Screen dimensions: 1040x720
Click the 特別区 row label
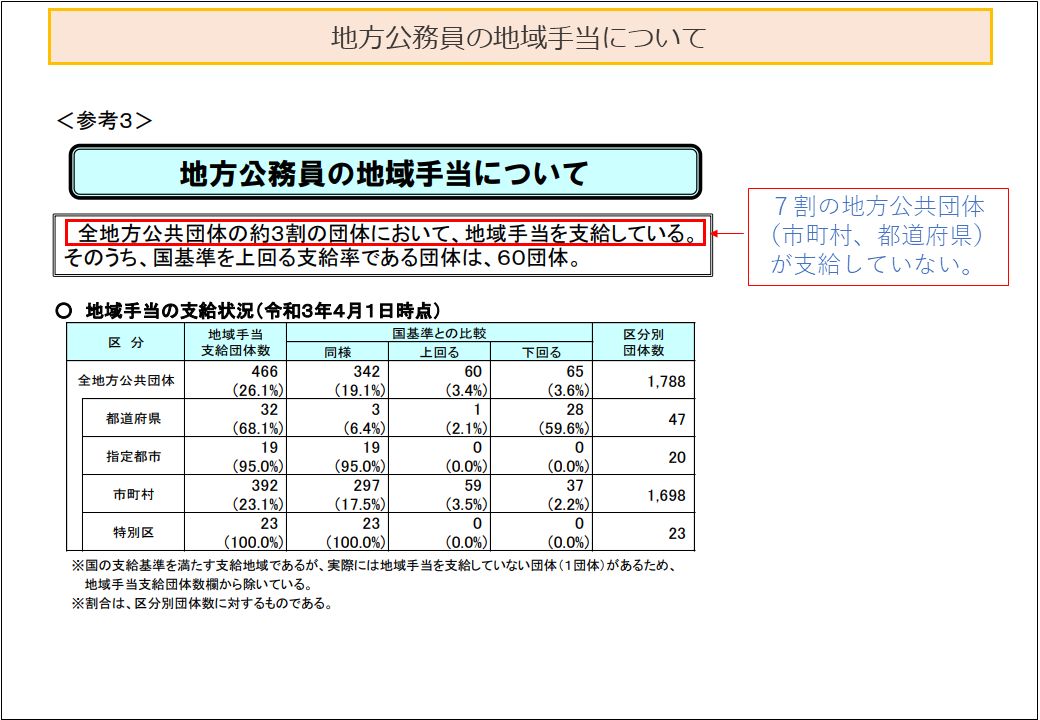point(133,532)
